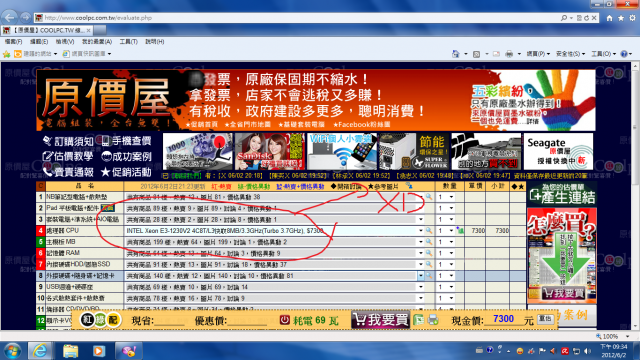Click the Paint icon in taskbar
This screenshot has height=360, width=640.
[129, 351]
